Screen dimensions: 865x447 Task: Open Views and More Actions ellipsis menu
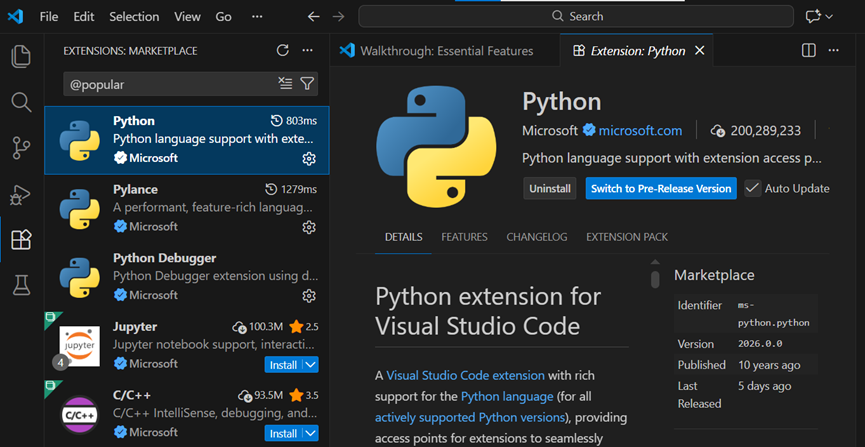tap(308, 50)
